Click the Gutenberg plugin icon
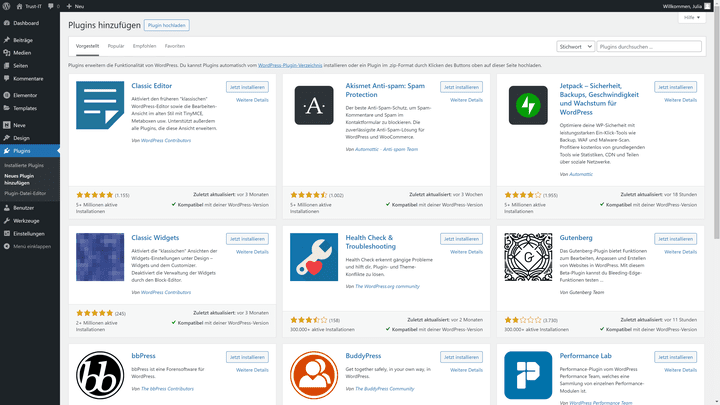This screenshot has height=405, width=720. pyautogui.click(x=528, y=257)
